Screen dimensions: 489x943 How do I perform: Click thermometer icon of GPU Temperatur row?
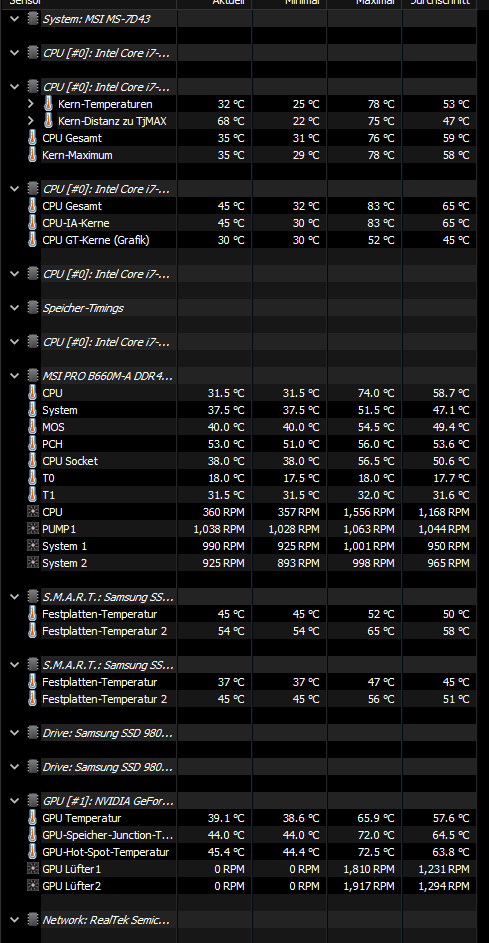(32, 818)
